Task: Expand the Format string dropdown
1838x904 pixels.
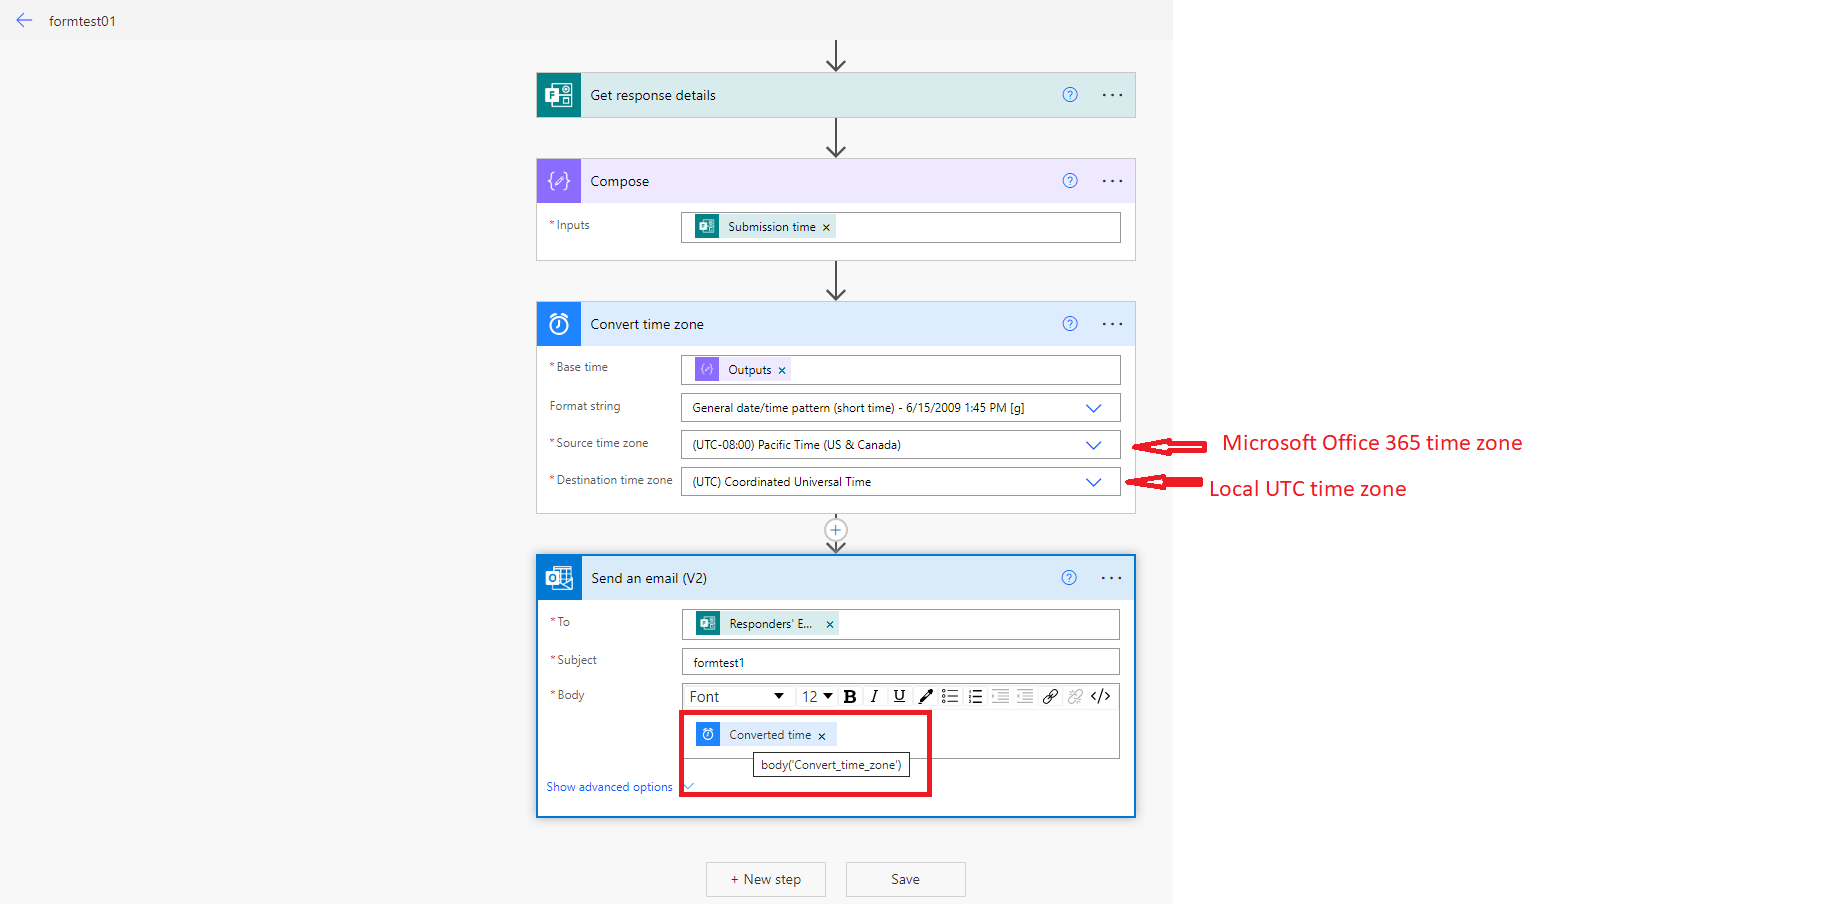Action: (x=1093, y=408)
